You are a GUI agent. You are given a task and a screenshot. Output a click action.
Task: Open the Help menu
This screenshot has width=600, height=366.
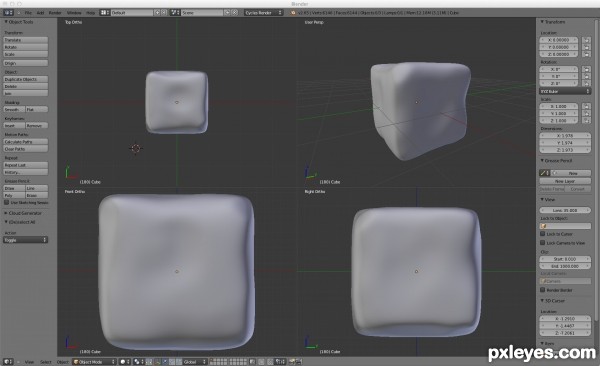click(90, 13)
